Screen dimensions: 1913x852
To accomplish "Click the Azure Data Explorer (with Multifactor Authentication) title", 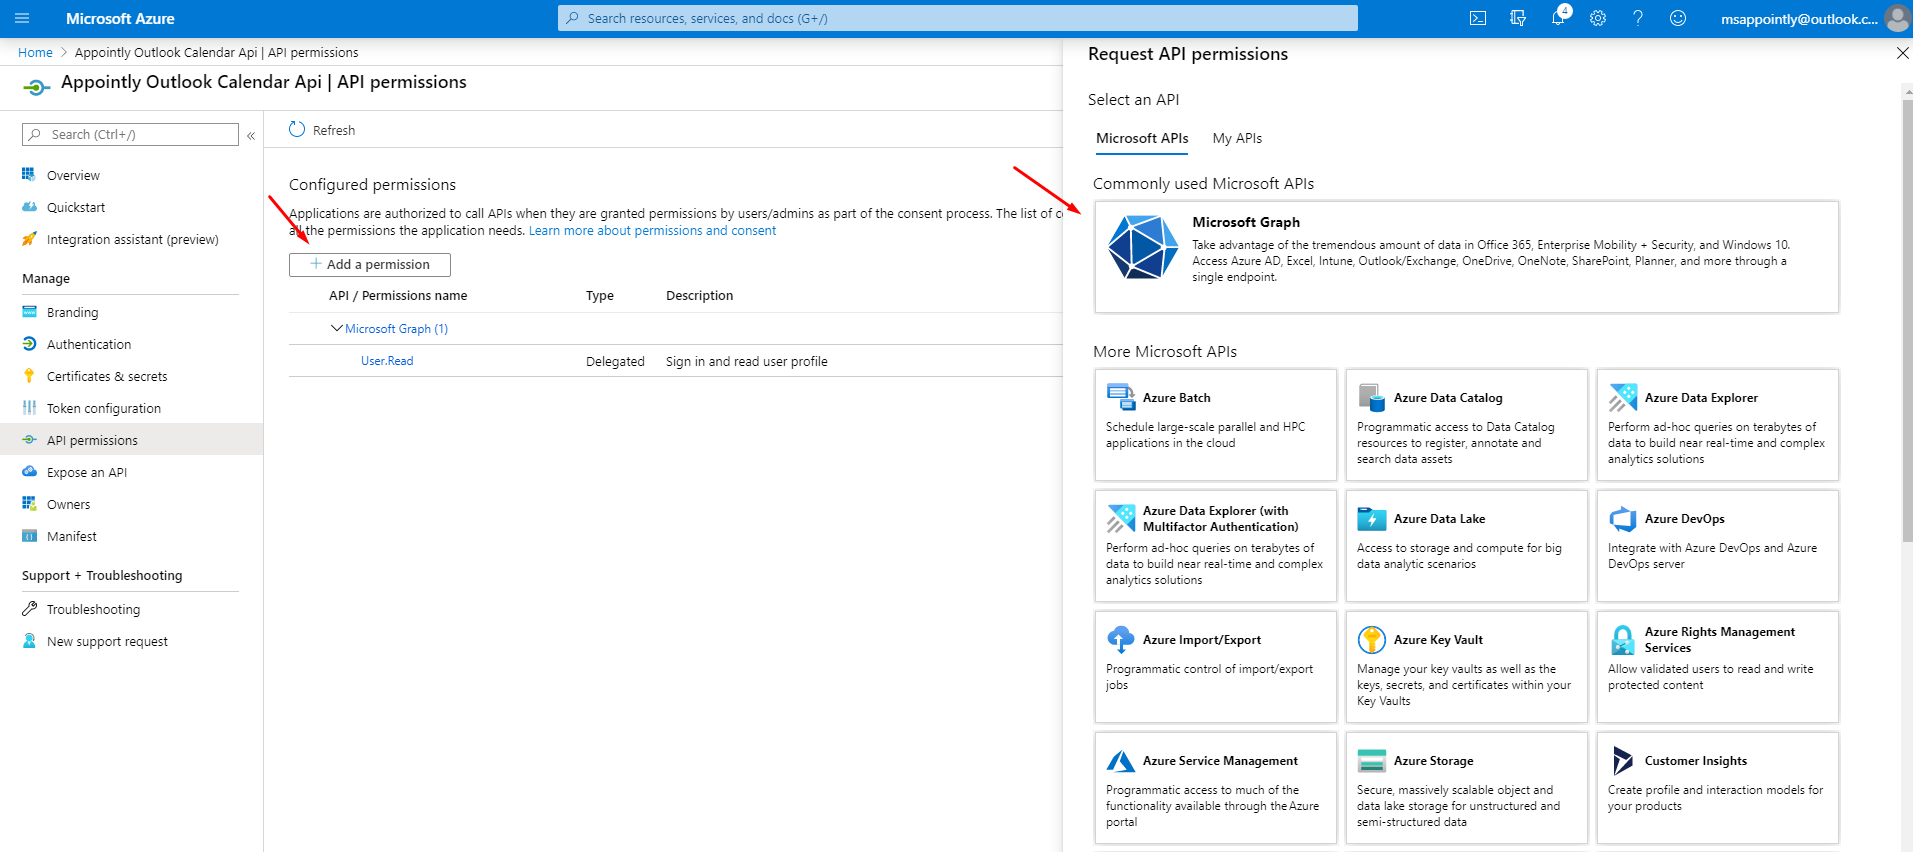I will tap(1221, 518).
